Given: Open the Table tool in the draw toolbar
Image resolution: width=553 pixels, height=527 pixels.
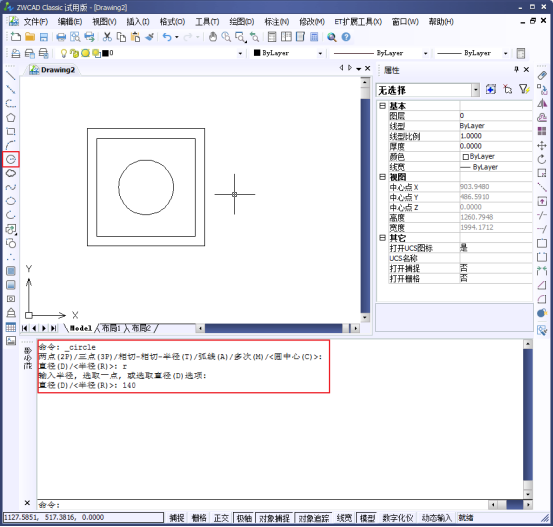Looking at the screenshot, I should coord(11,327).
